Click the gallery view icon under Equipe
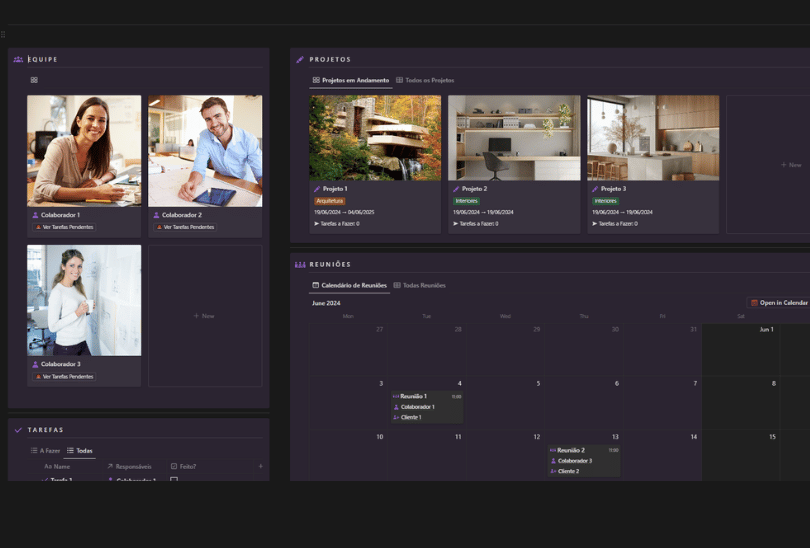 34,80
